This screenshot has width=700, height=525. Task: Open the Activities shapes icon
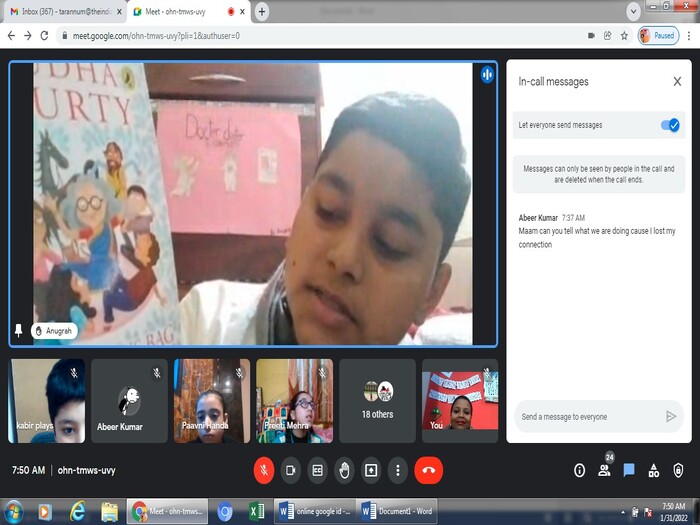(x=654, y=470)
